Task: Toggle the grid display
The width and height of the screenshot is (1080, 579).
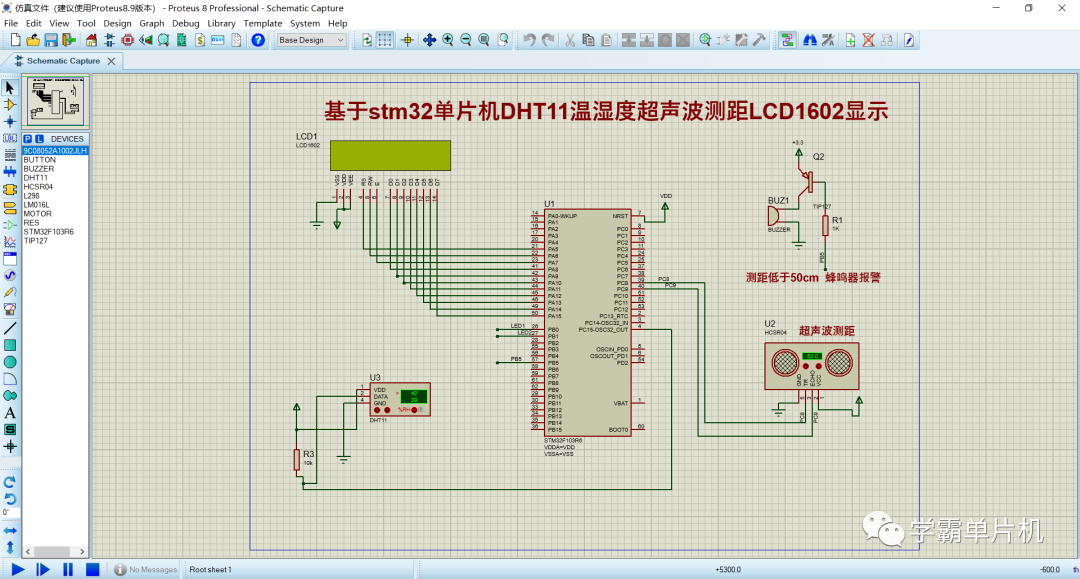Action: (x=384, y=40)
